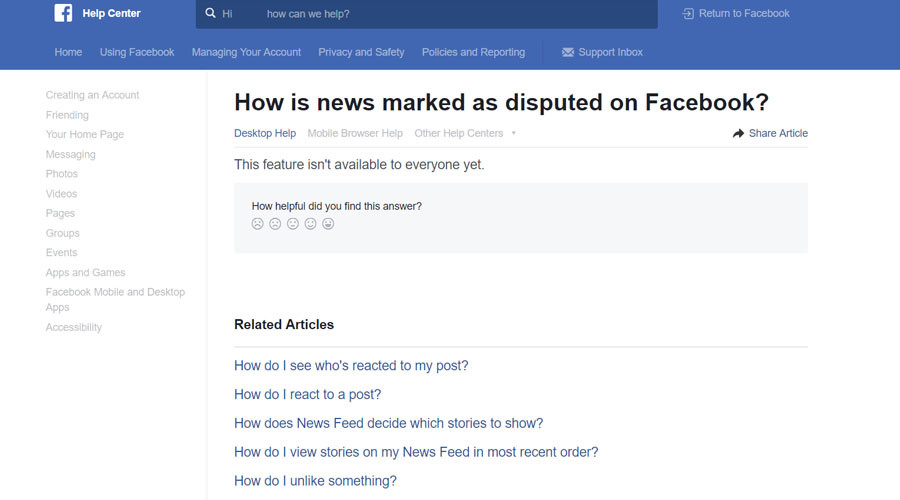Image resolution: width=900 pixels, height=500 pixels.
Task: Open Videos in sidebar
Action: pos(61,193)
